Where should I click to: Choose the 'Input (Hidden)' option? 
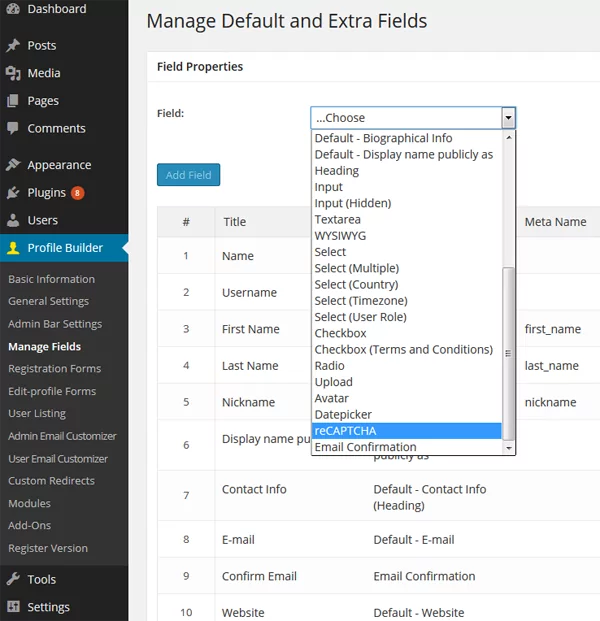407,203
